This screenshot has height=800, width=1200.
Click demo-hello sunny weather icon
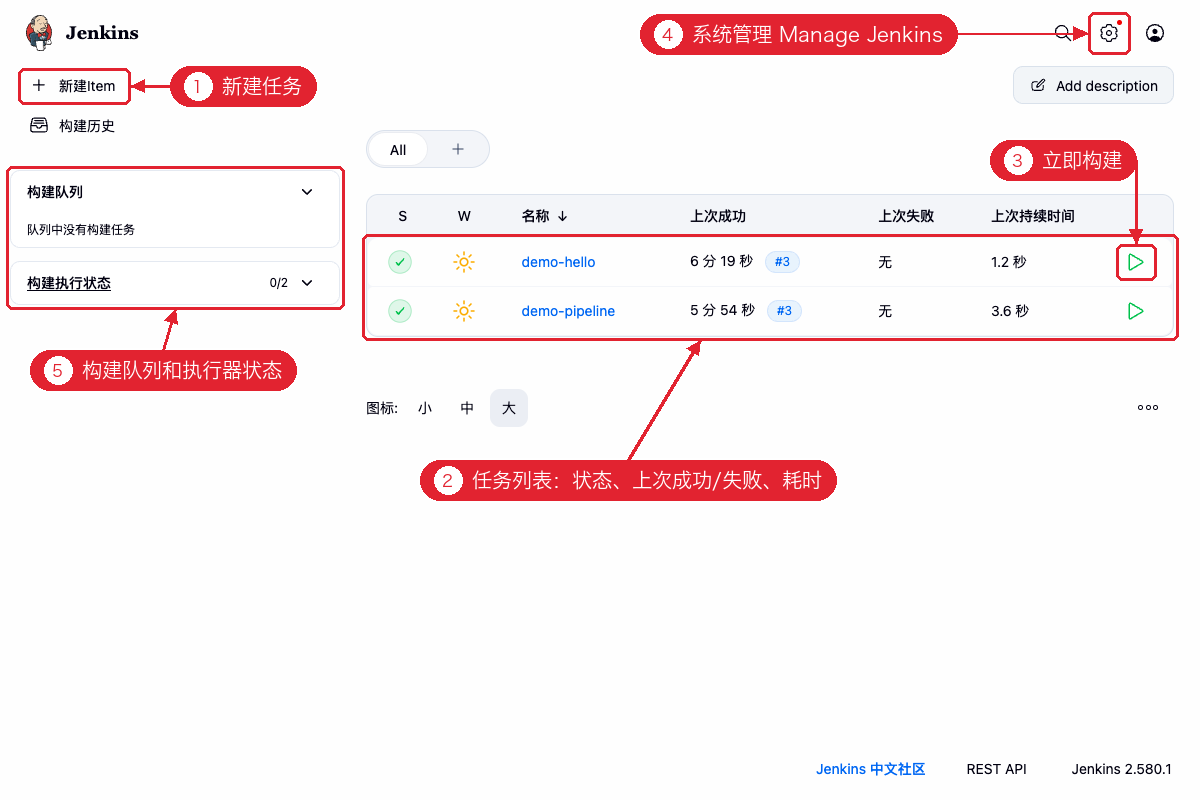click(x=464, y=262)
